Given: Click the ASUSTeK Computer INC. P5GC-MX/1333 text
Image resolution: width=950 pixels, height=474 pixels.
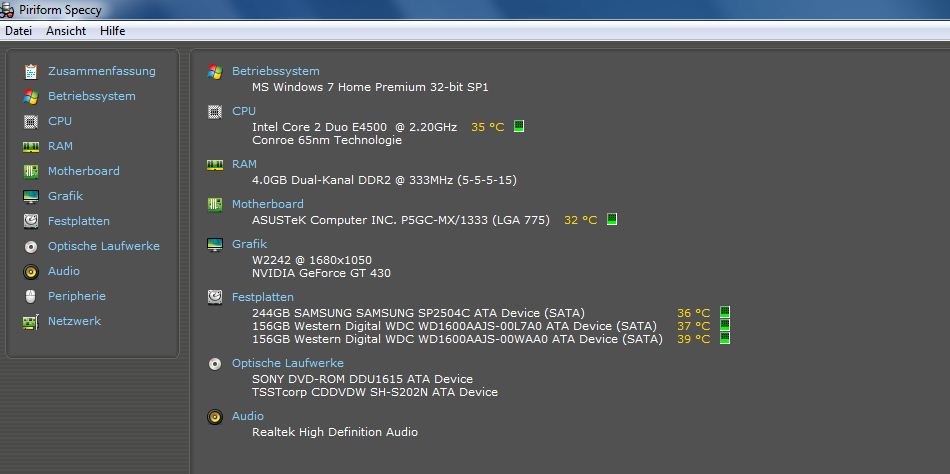Looking at the screenshot, I should [401, 221].
